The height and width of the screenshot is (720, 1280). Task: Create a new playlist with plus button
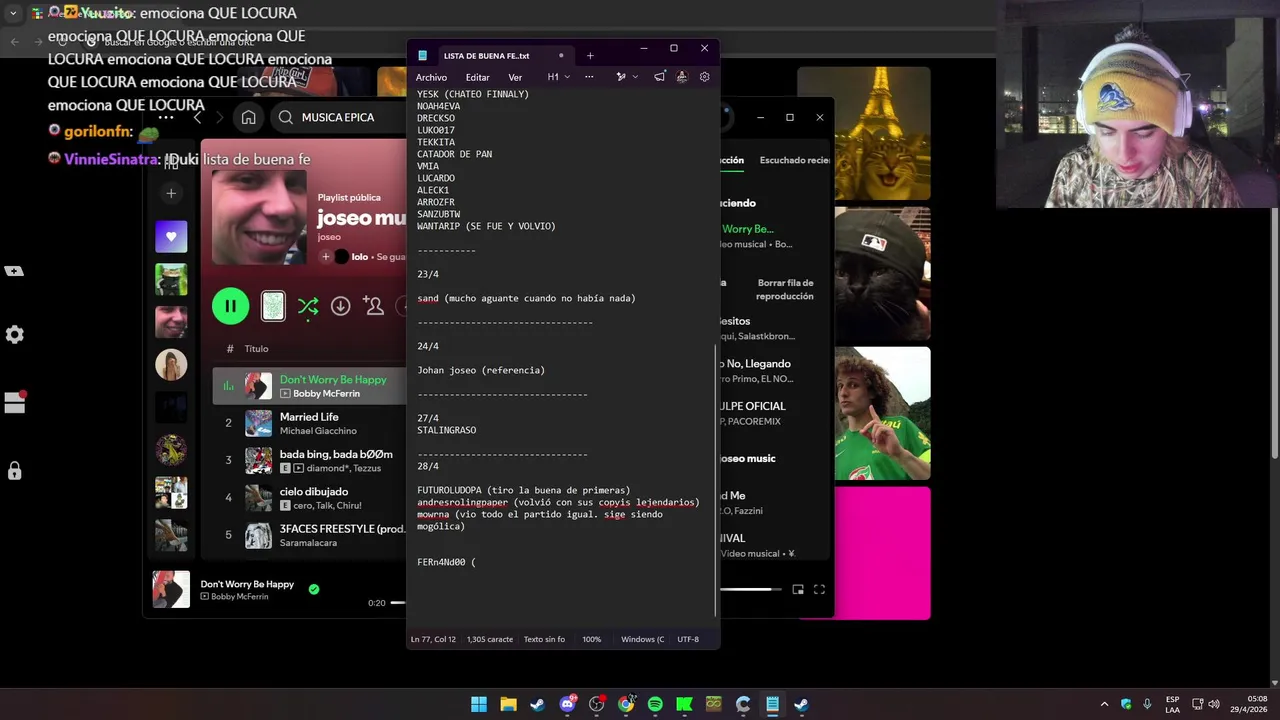pyautogui.click(x=171, y=193)
